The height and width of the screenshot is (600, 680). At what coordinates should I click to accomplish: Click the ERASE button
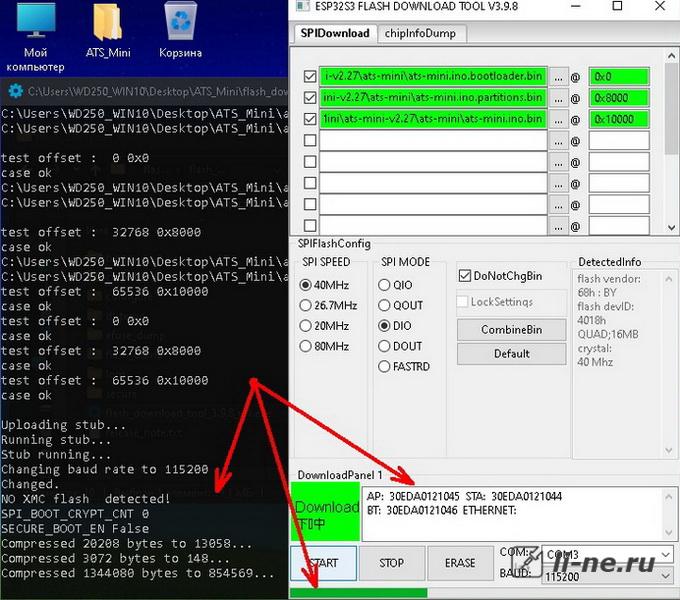(x=460, y=563)
